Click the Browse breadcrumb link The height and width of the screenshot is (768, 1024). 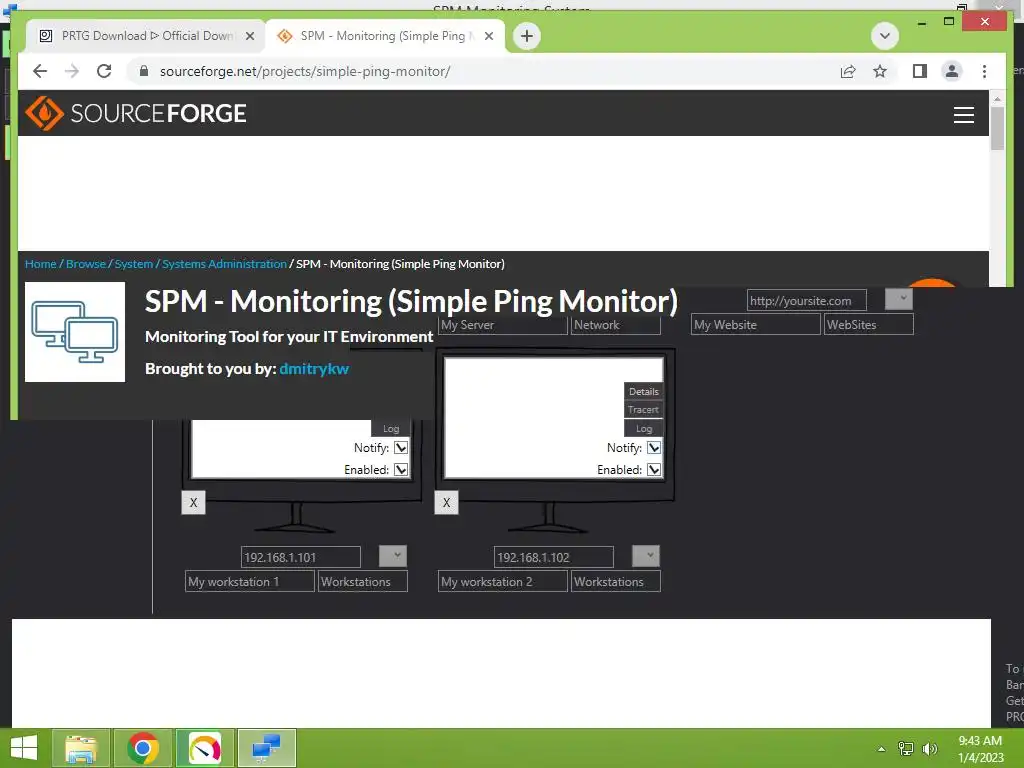(x=86, y=264)
